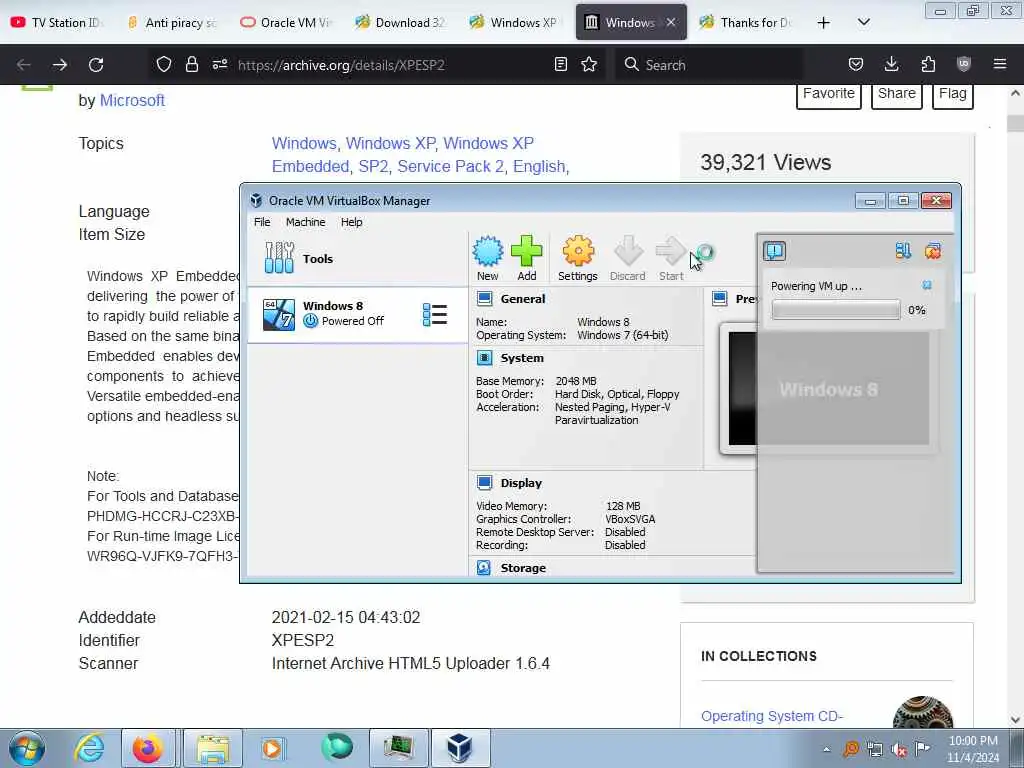Click the Start arrow toolbar icon
Screen dimensions: 1024x768
click(x=671, y=259)
